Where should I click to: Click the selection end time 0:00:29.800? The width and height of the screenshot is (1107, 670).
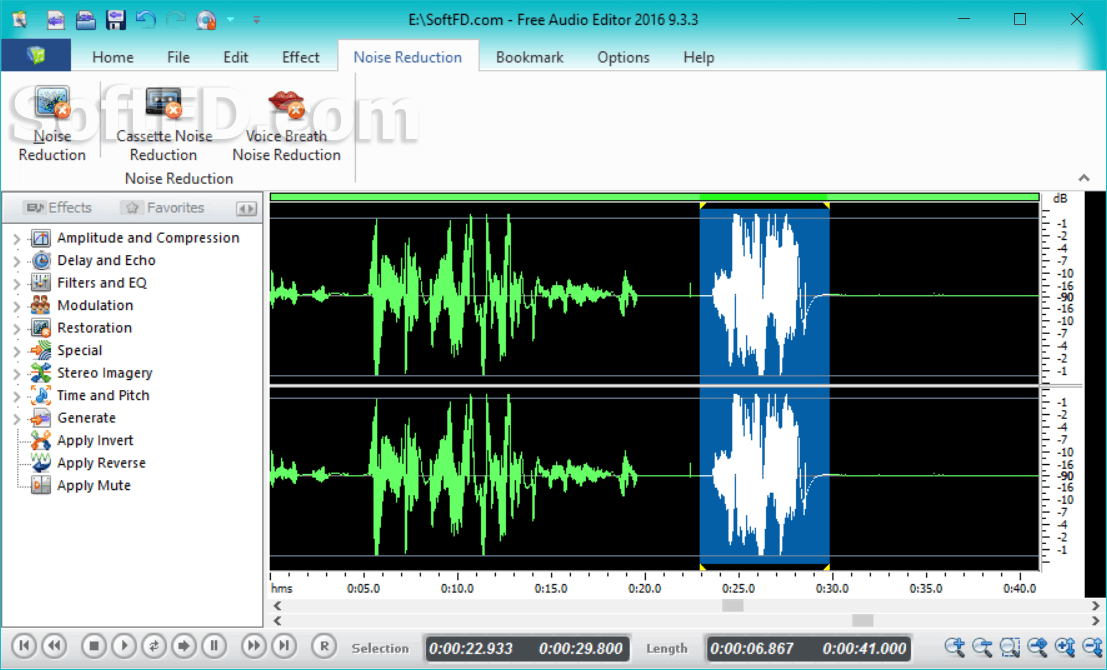[580, 648]
